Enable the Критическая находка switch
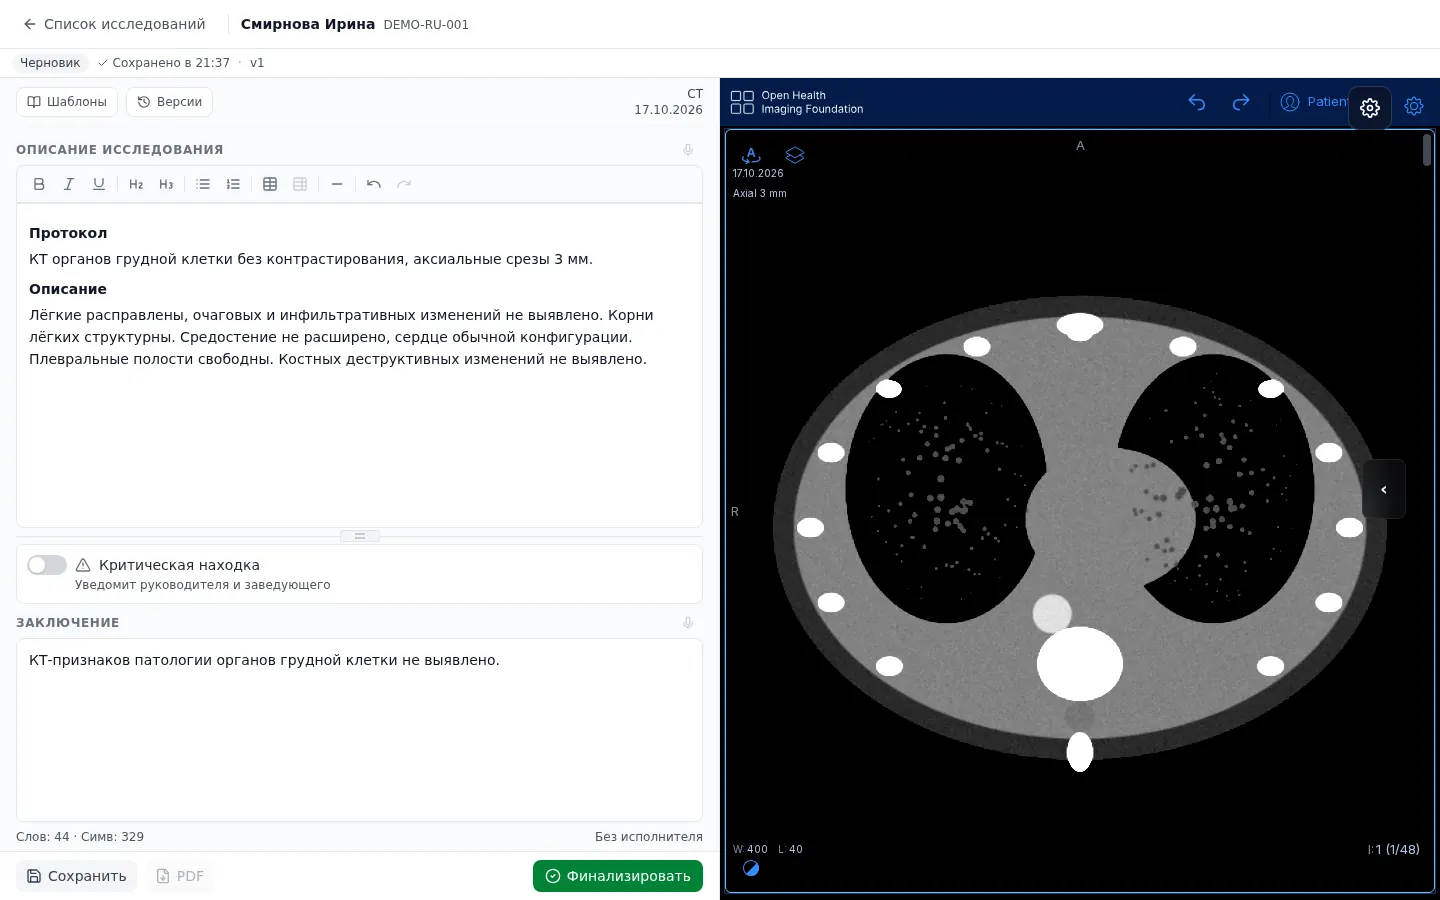1440x900 pixels. pyautogui.click(x=47, y=565)
